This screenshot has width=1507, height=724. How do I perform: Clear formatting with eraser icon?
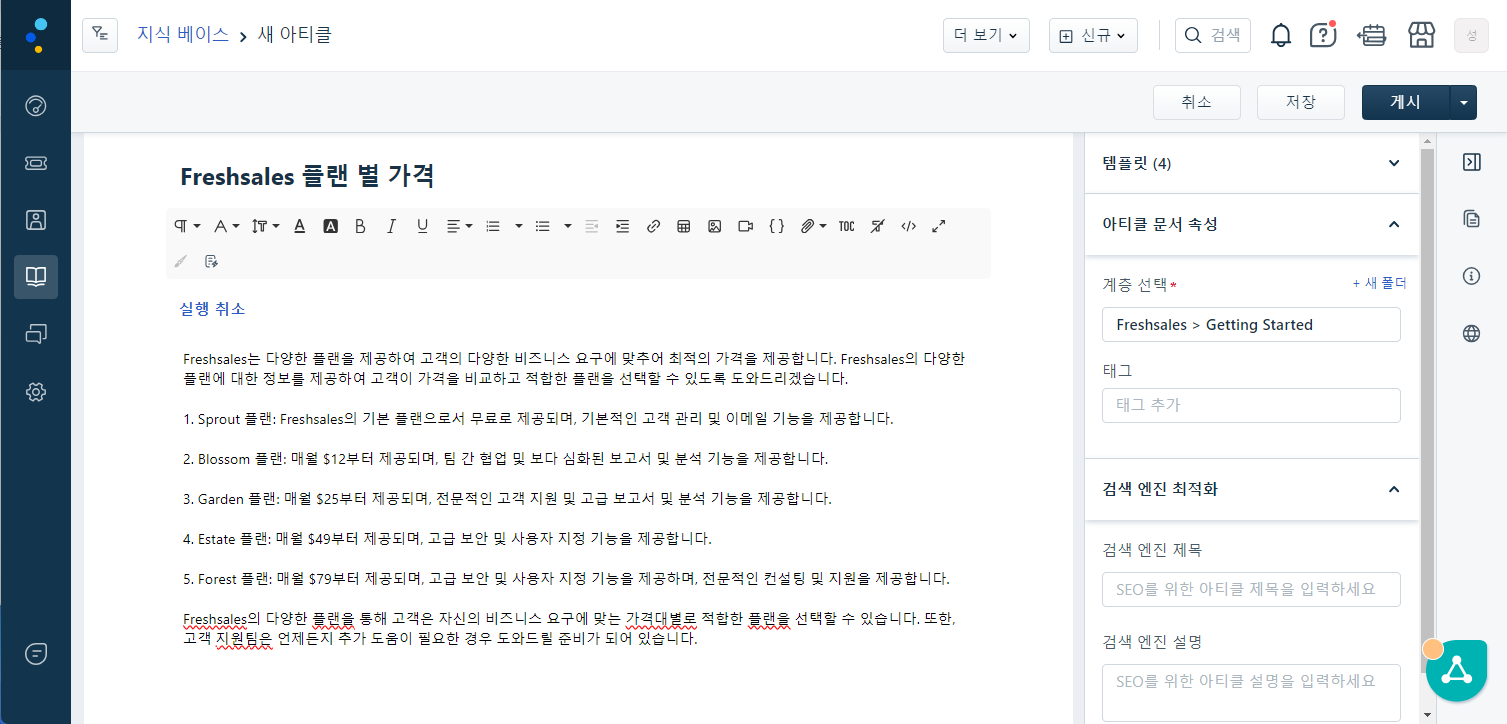click(877, 226)
